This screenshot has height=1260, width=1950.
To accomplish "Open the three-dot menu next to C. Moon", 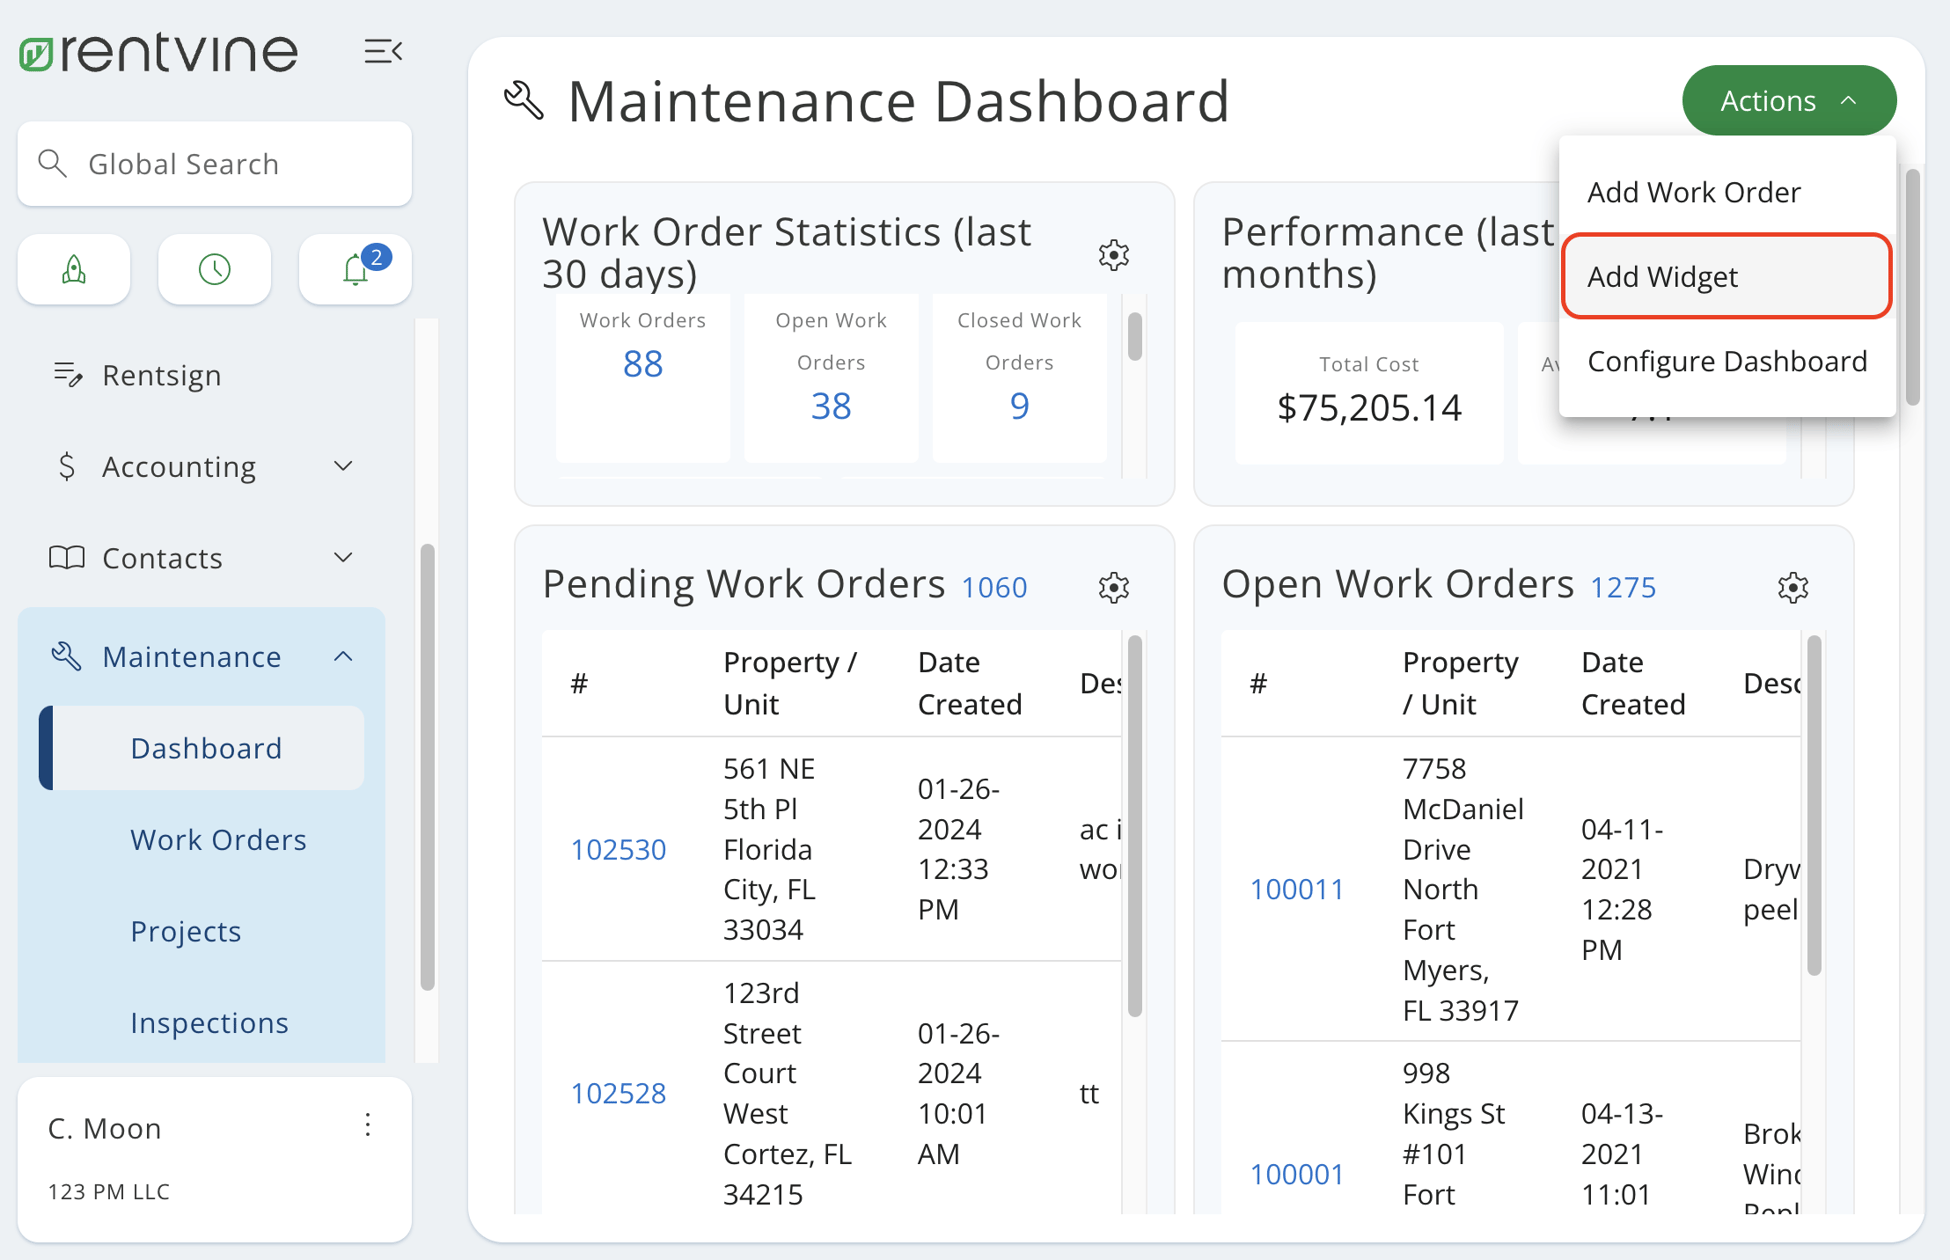I will (367, 1126).
